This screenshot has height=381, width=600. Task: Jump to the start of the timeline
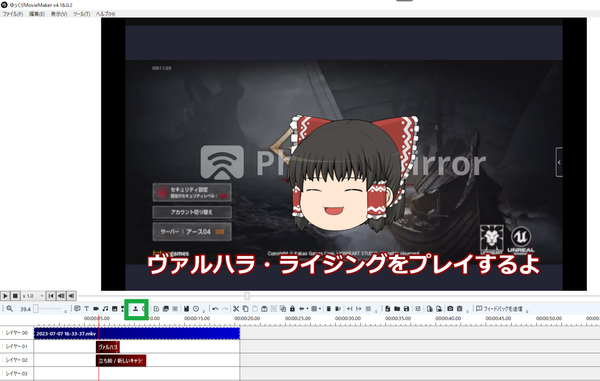click(x=51, y=296)
